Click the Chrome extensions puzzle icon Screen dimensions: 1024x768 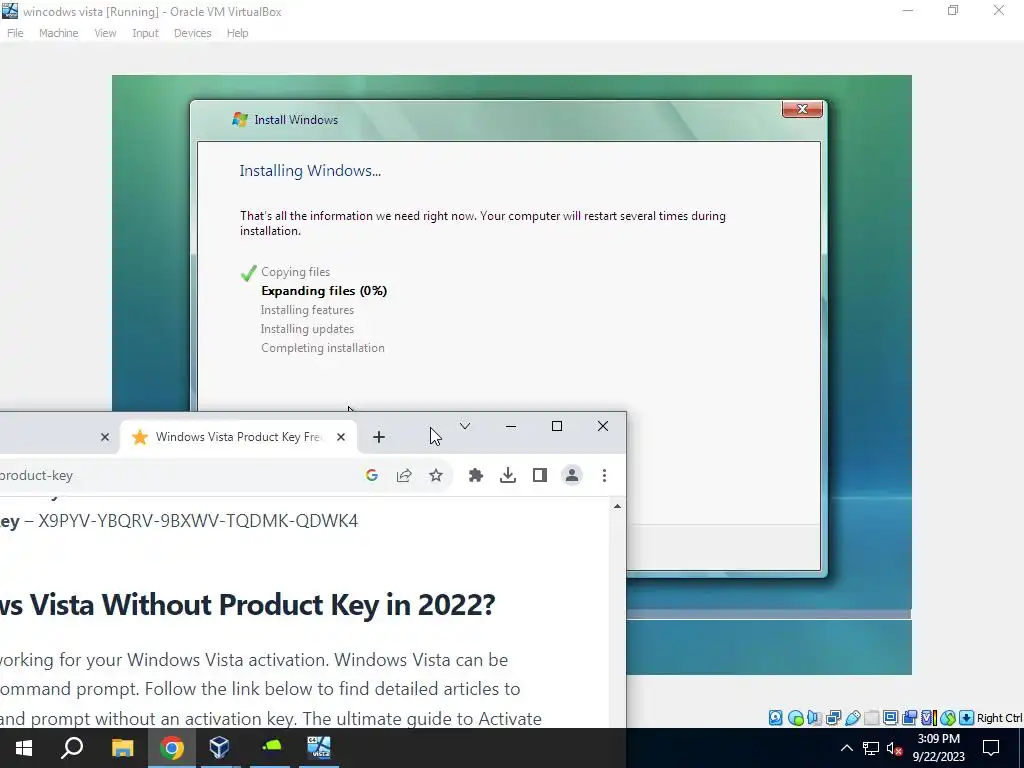coord(476,475)
